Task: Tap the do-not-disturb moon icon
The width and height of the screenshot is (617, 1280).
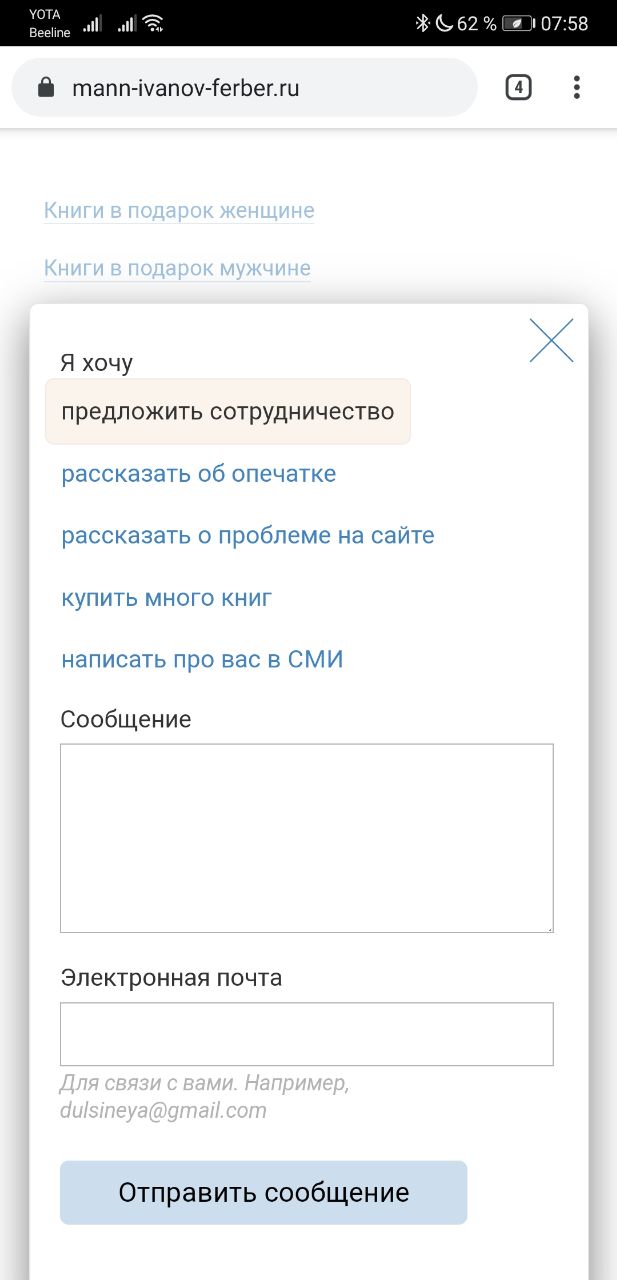Action: (x=444, y=23)
